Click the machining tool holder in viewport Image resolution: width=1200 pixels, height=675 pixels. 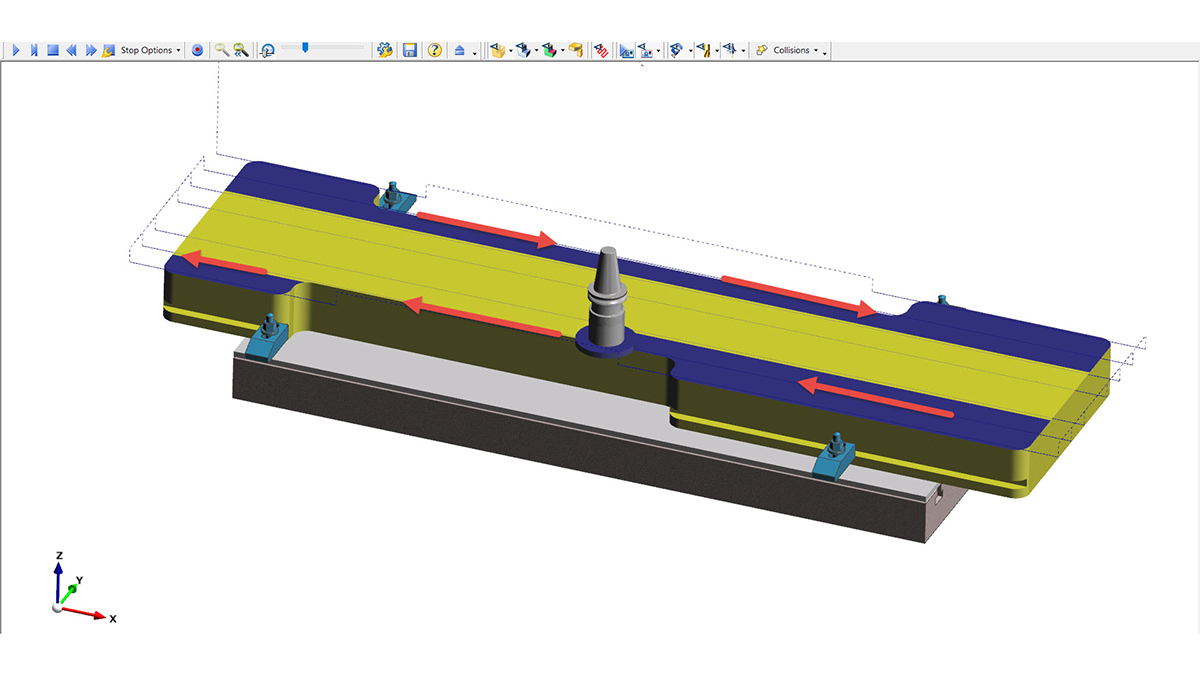(x=609, y=300)
